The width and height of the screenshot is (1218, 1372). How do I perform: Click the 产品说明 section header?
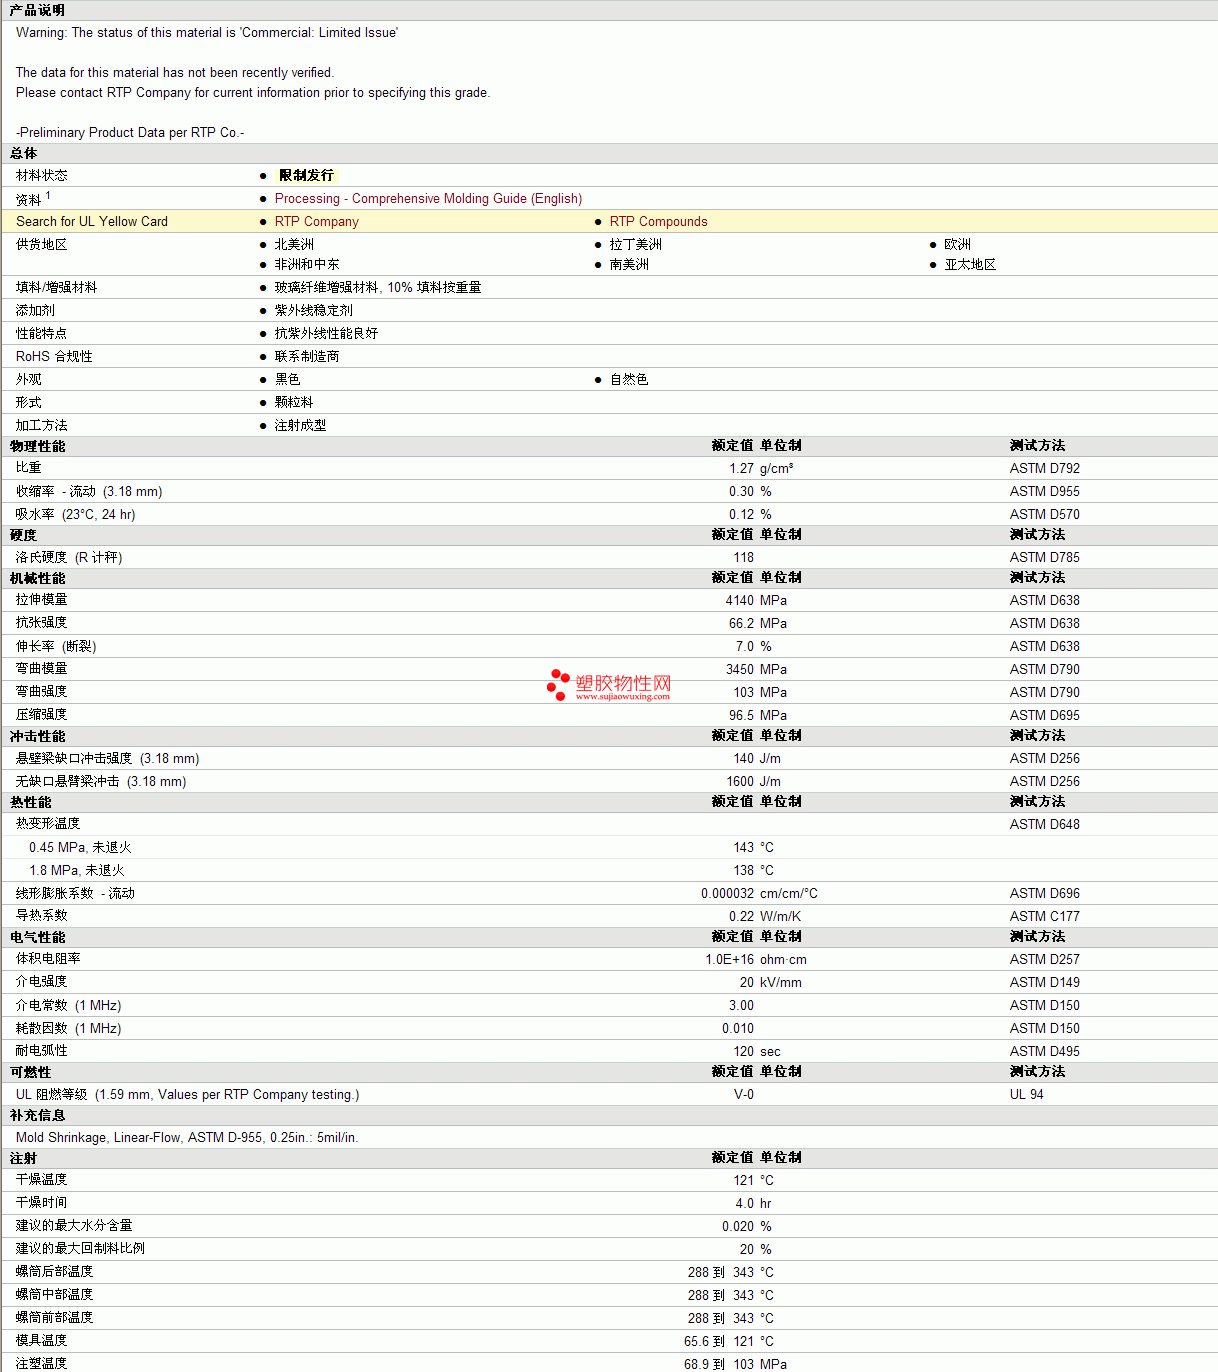coord(37,10)
